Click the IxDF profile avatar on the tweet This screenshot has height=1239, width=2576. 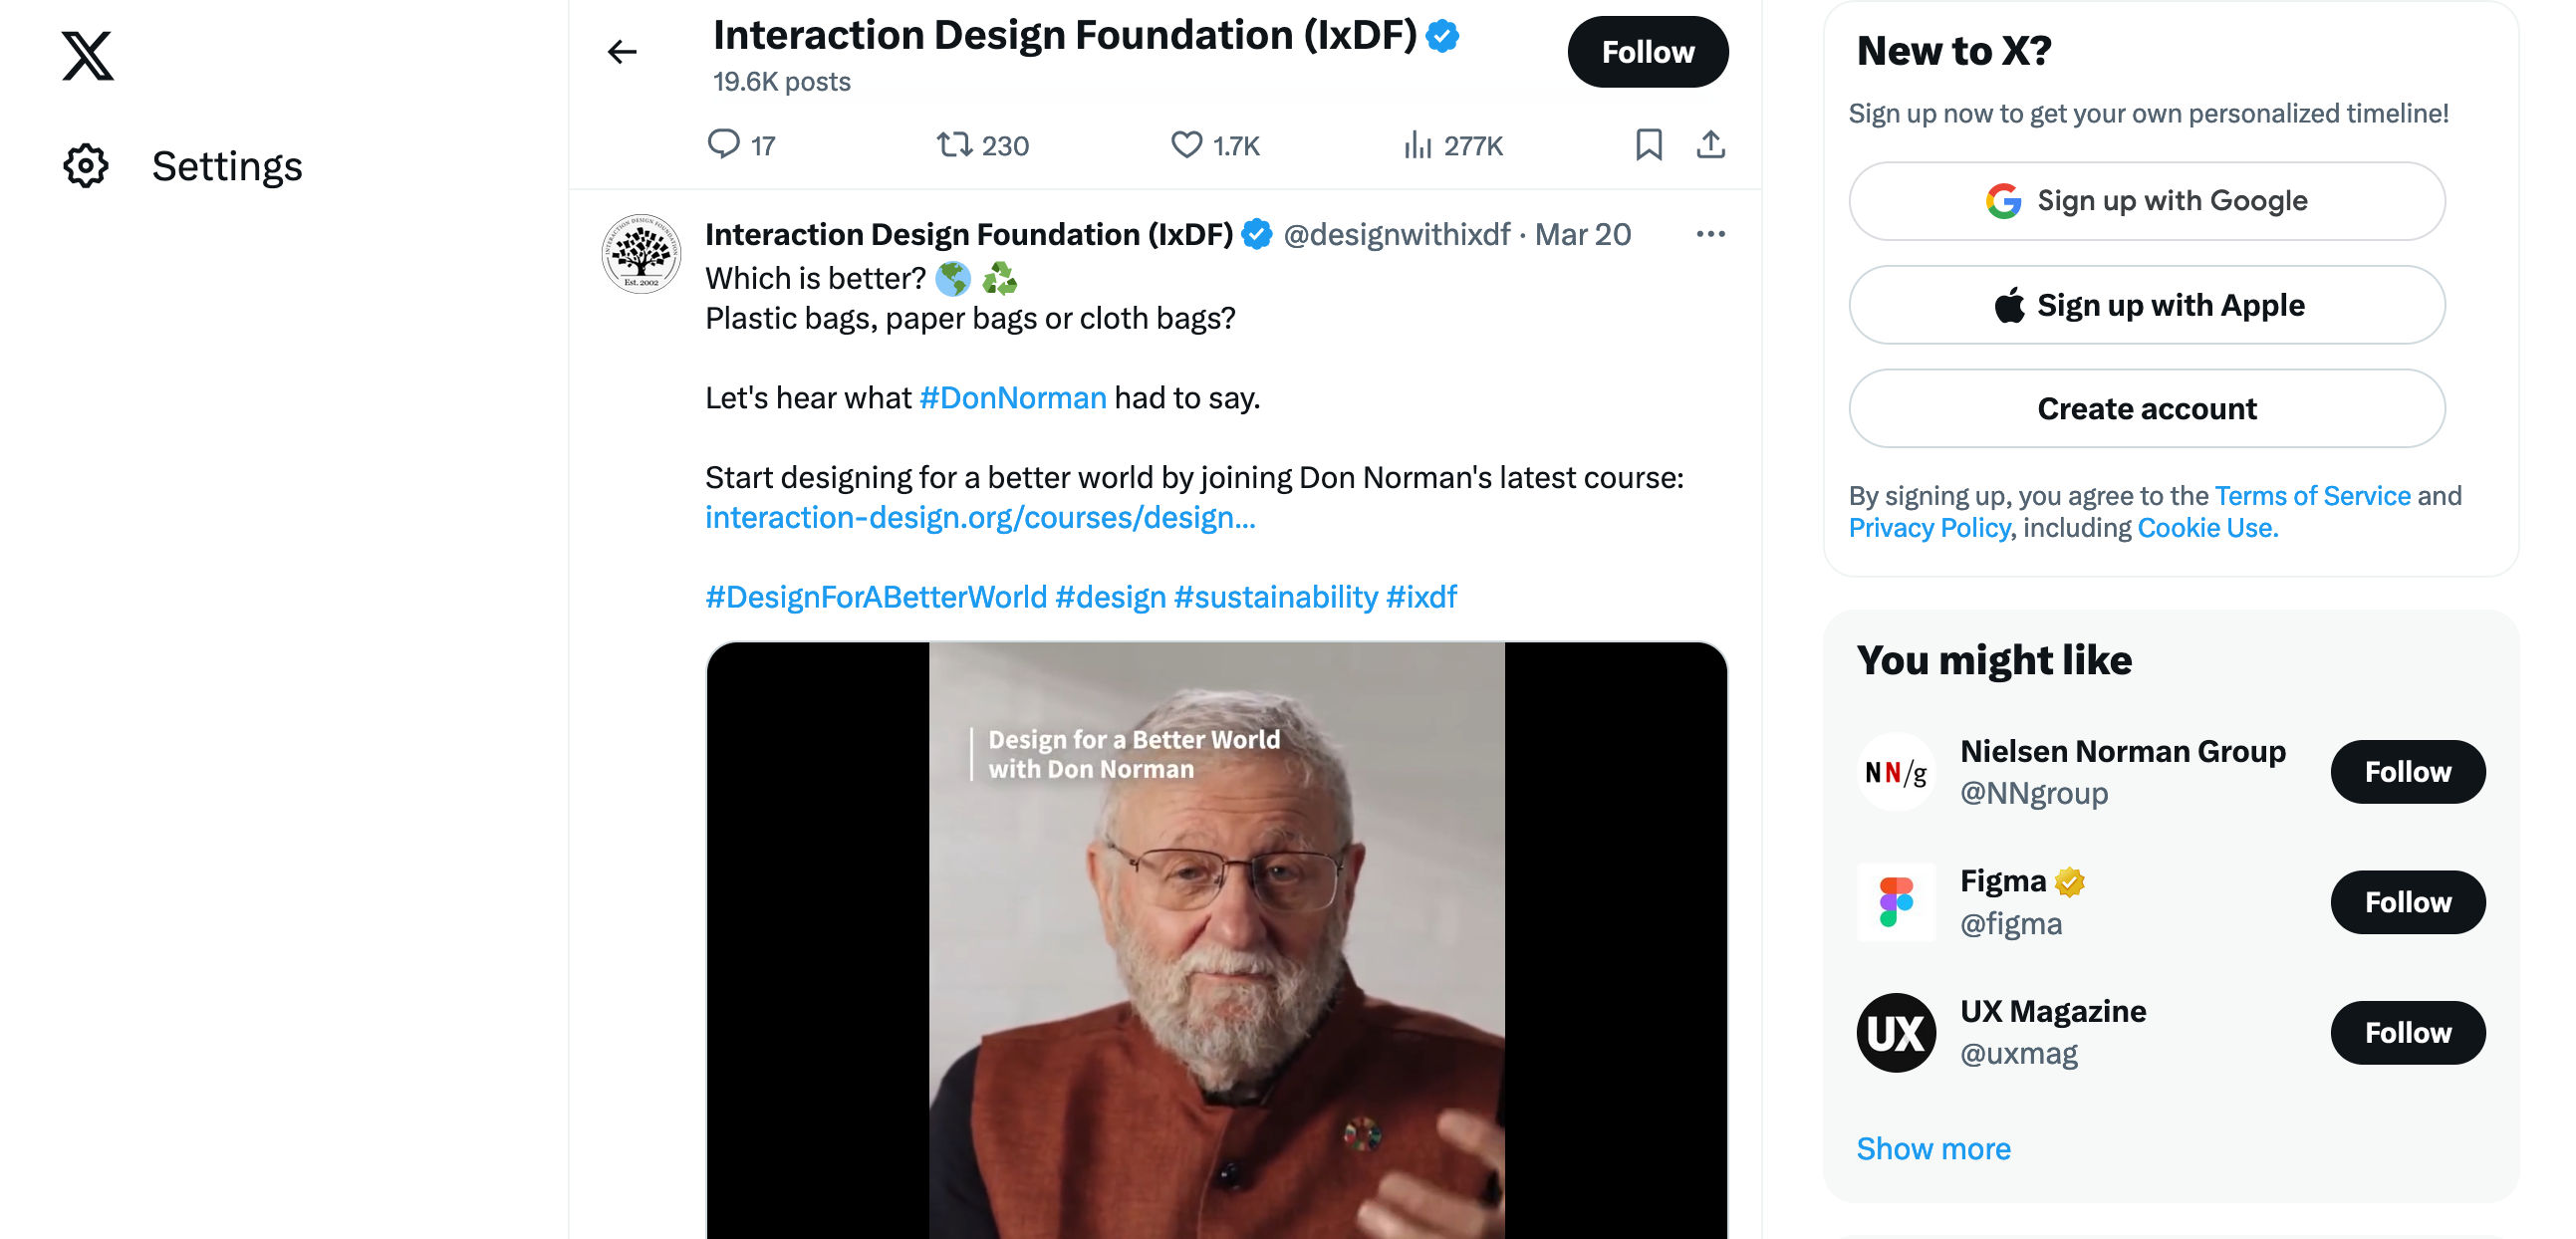click(641, 253)
